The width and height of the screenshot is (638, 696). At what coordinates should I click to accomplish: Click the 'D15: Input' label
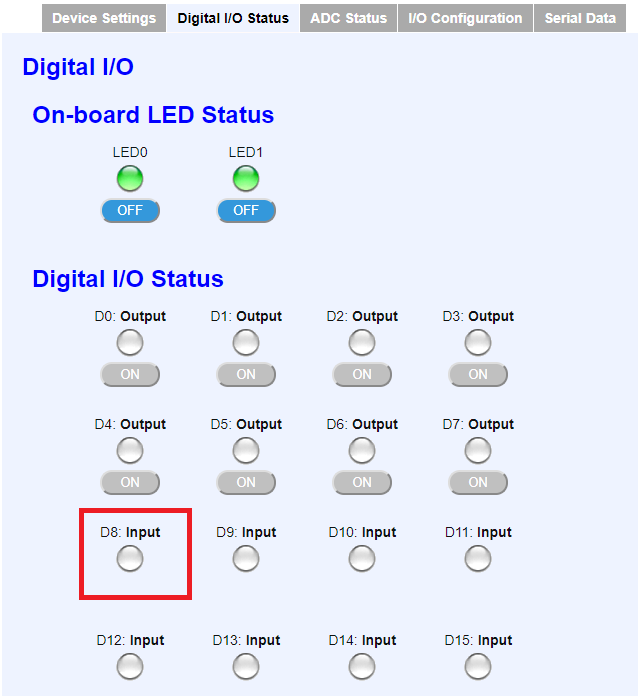[478, 641]
